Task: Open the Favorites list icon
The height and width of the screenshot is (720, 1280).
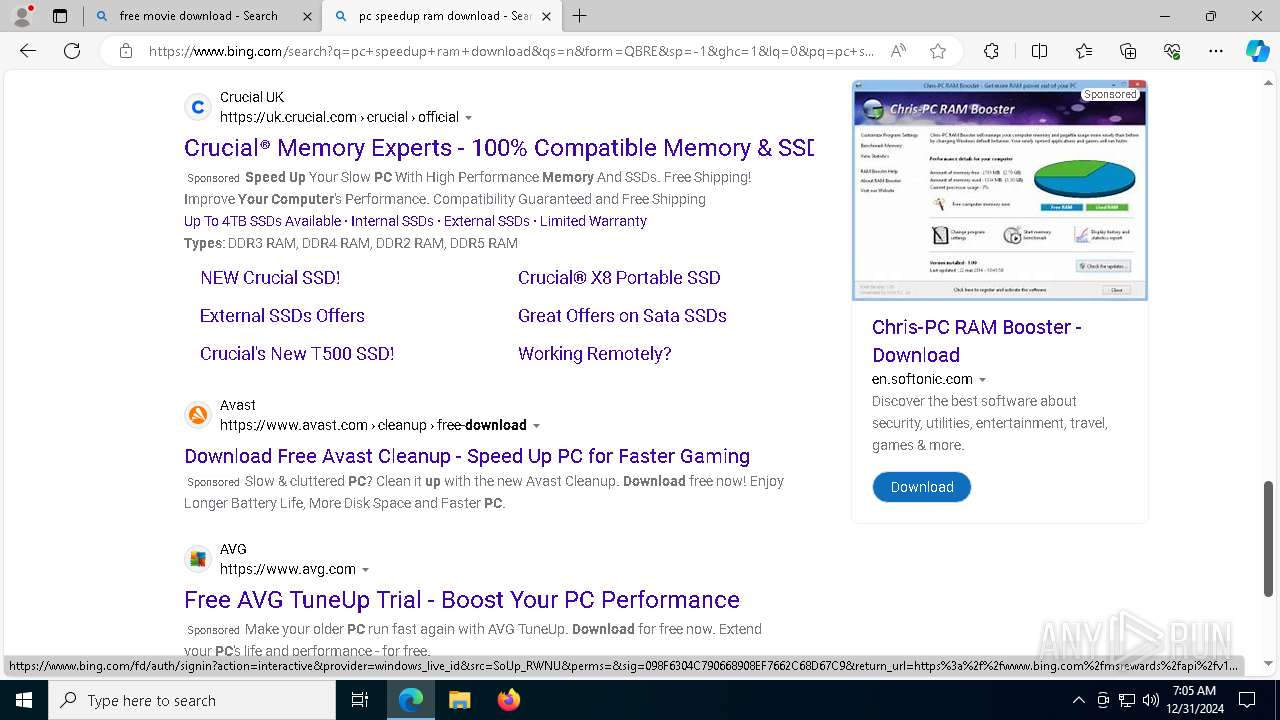Action: pos(1084,51)
